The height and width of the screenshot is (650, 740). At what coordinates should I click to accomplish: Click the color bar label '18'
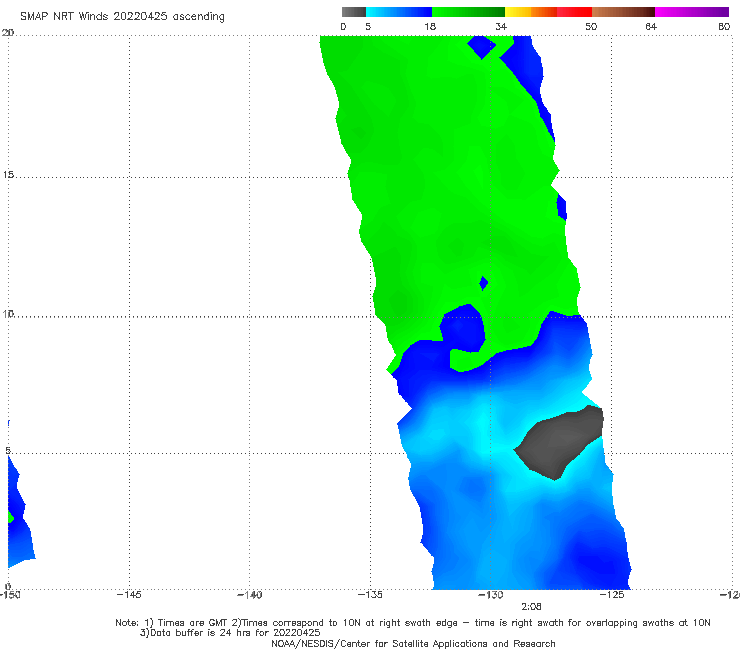(x=430, y=27)
